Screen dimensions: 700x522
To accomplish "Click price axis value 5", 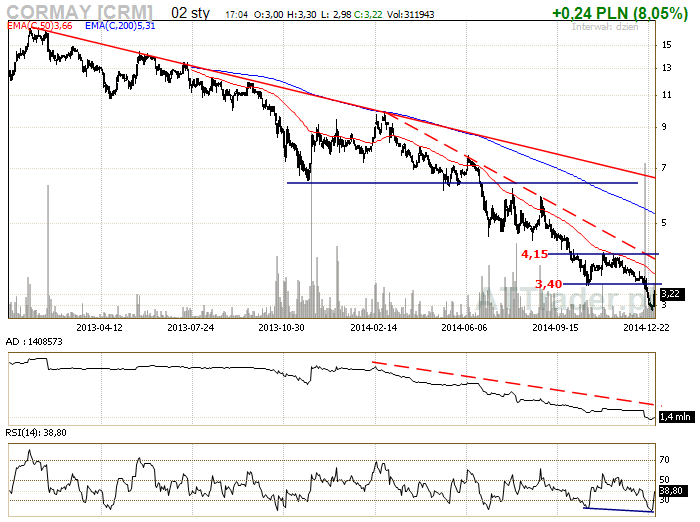I will click(x=664, y=222).
